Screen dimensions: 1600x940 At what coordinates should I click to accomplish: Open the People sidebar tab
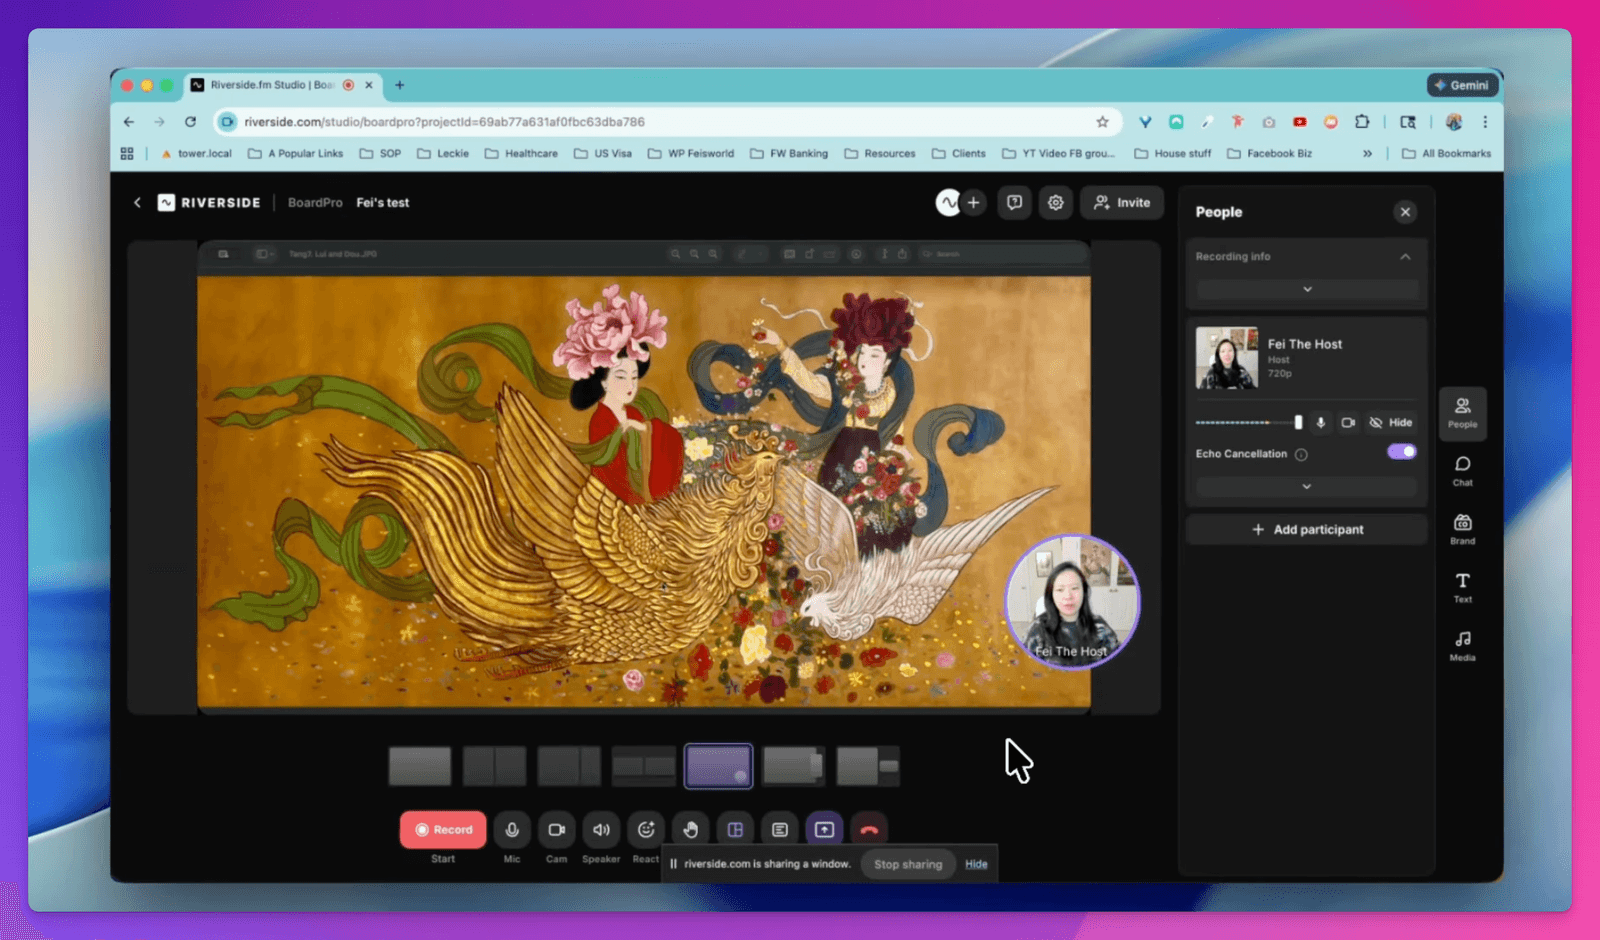1462,413
